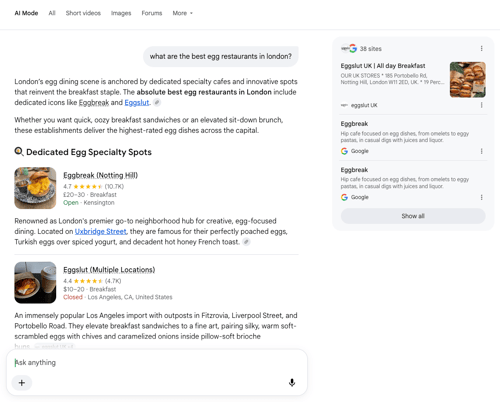Image resolution: width=500 pixels, height=402 pixels.
Task: Click the eggslut UK source favicon
Action: coord(344,105)
